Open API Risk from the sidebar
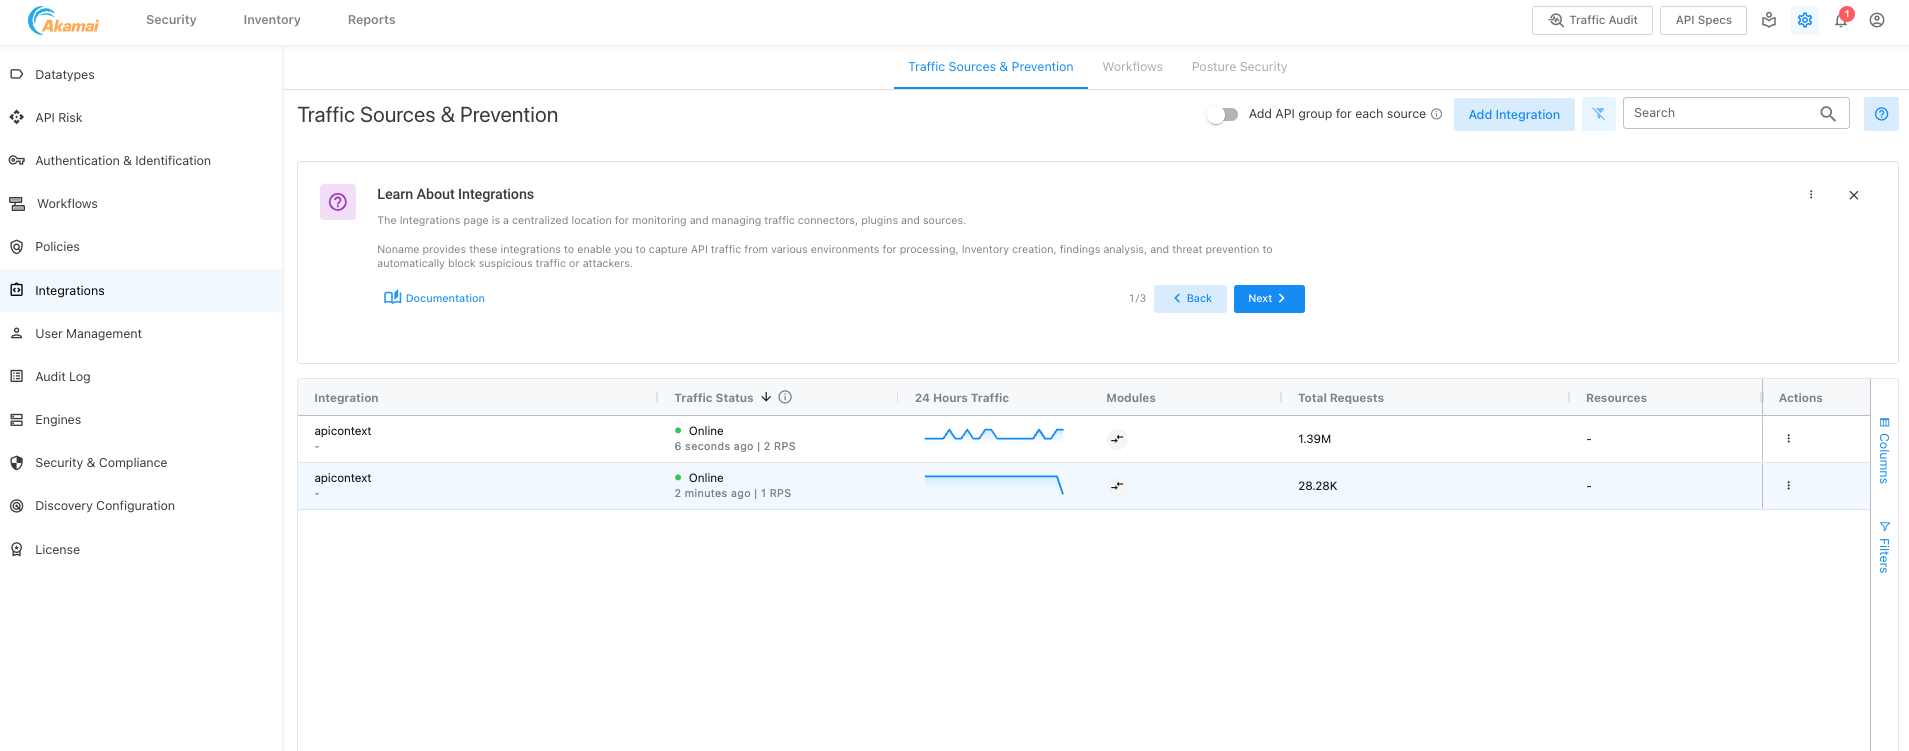The image size is (1909, 751). pyautogui.click(x=58, y=117)
